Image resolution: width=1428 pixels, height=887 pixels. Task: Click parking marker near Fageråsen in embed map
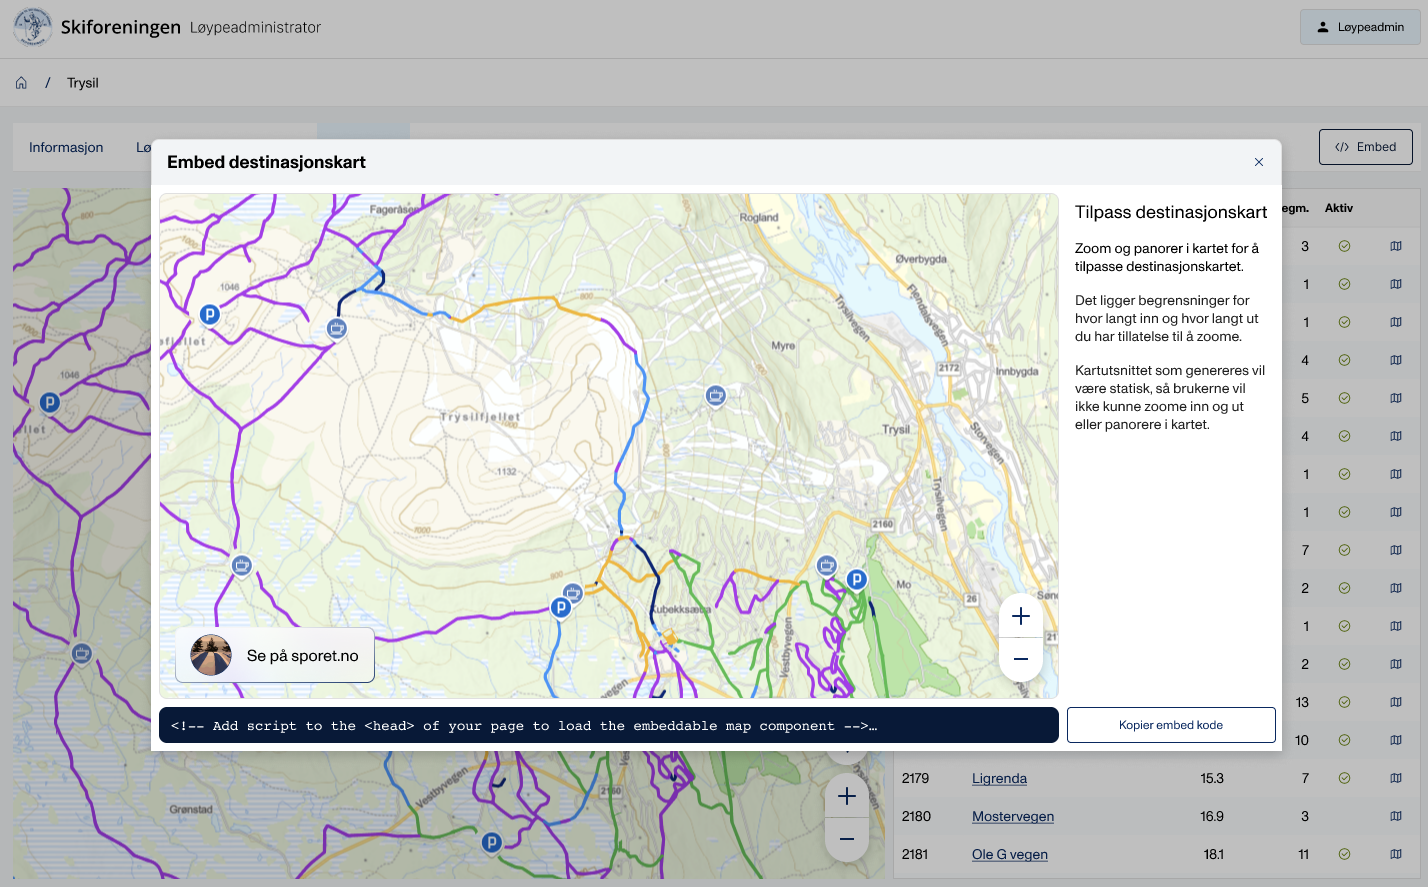point(209,314)
